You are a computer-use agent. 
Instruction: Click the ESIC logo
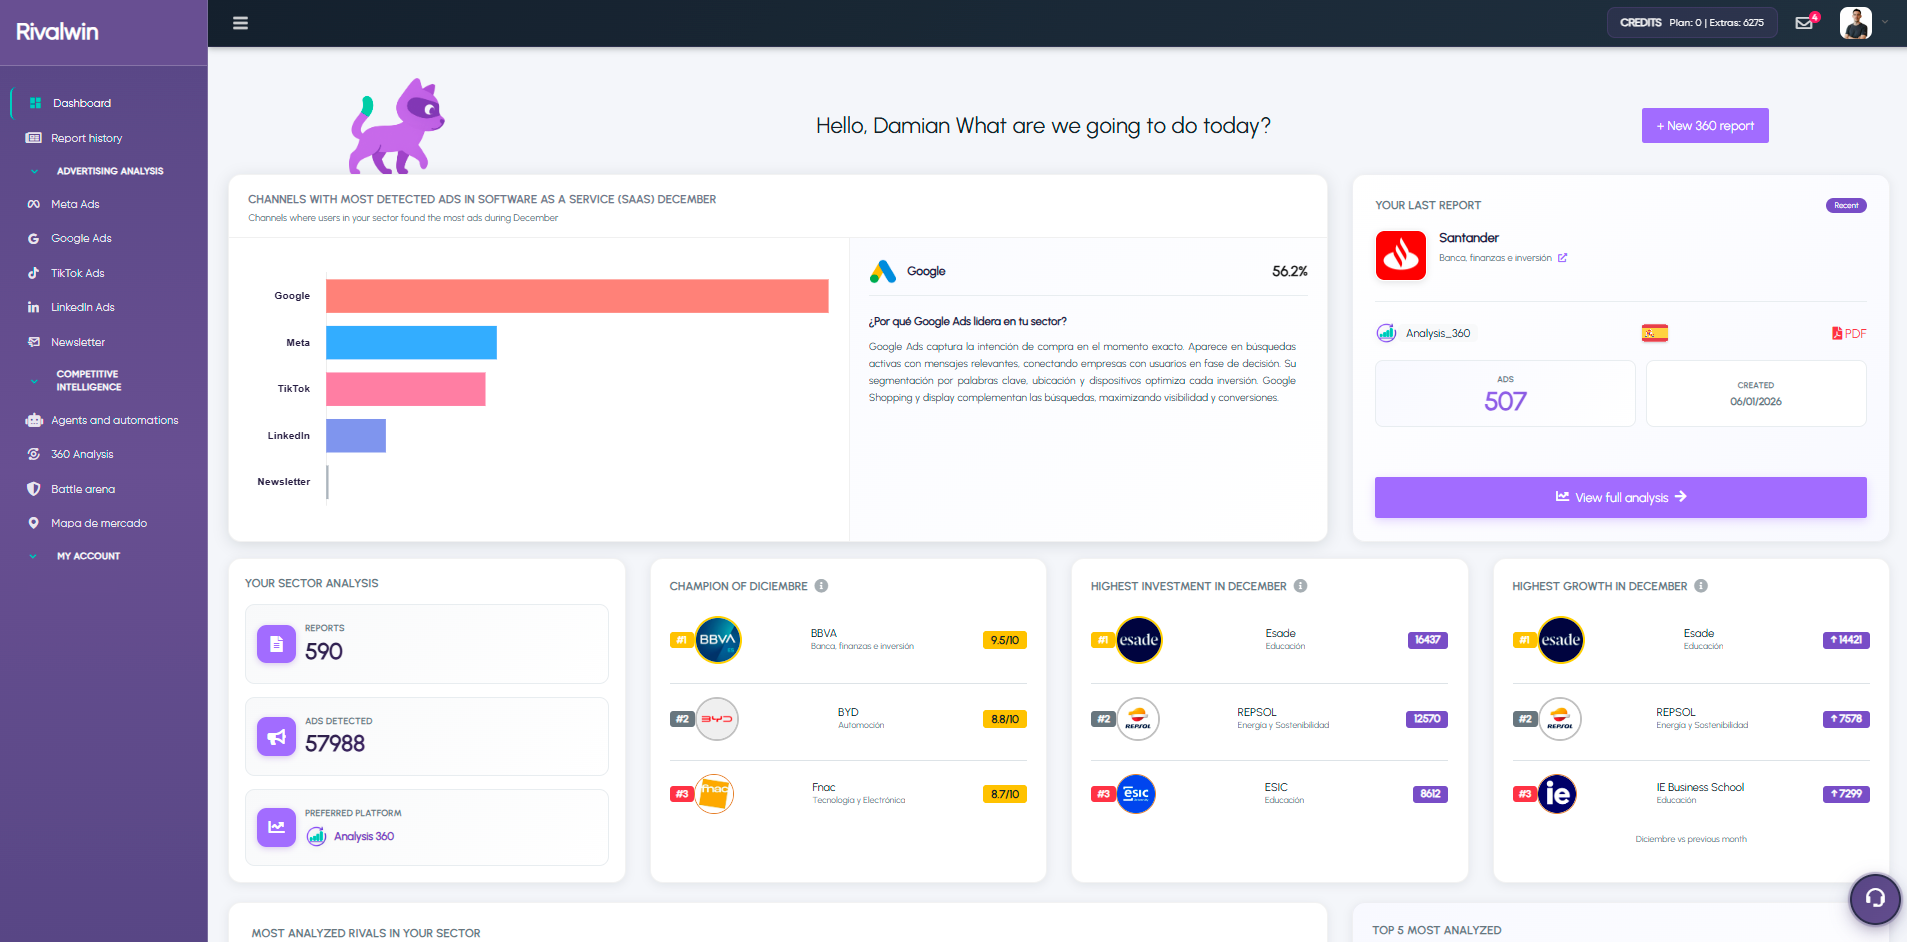click(1136, 794)
